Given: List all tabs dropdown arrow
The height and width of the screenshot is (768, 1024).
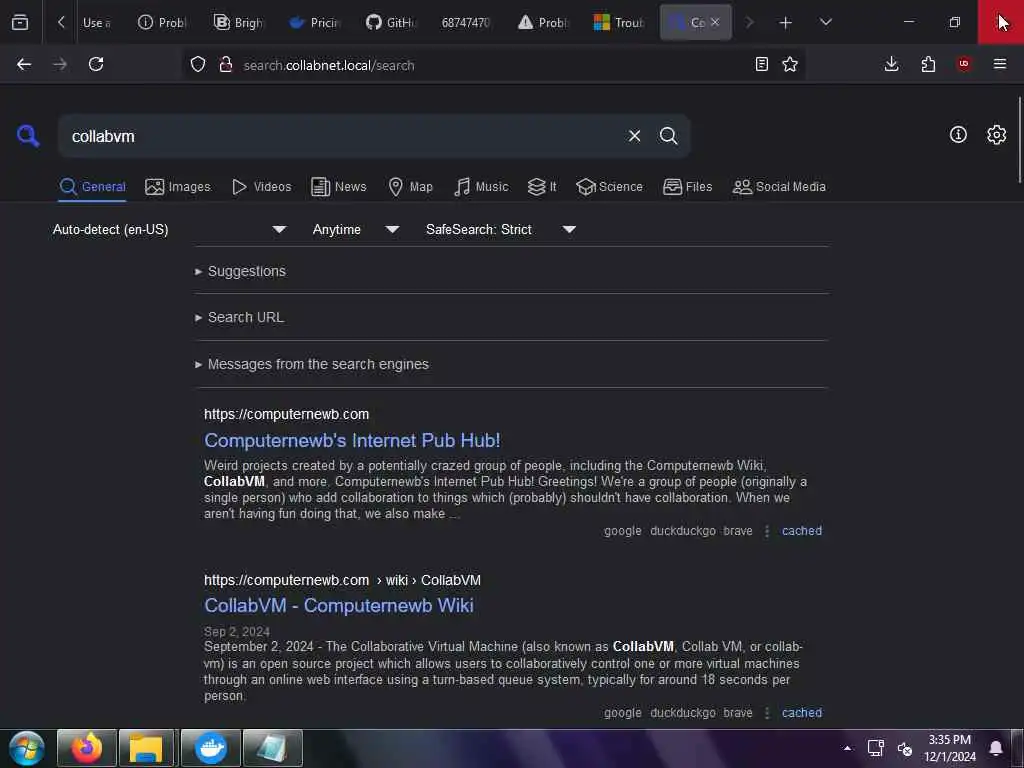Looking at the screenshot, I should [825, 22].
